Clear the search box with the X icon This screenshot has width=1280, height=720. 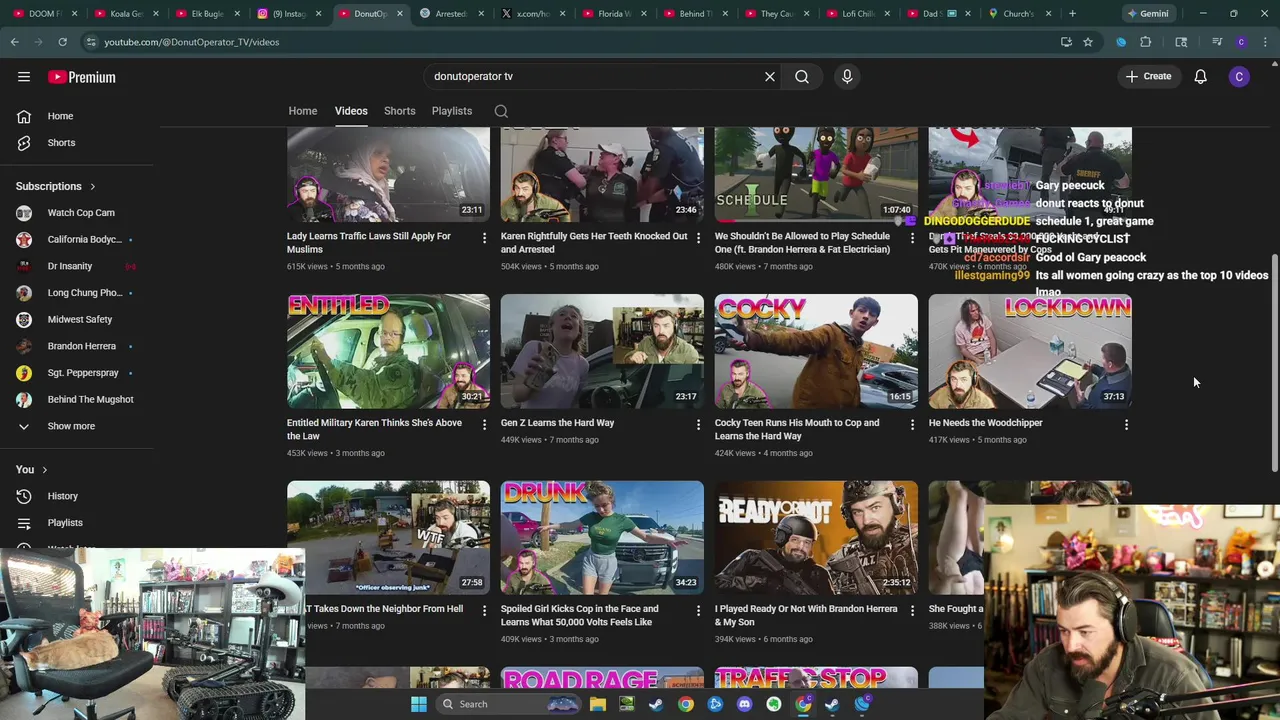coord(770,76)
